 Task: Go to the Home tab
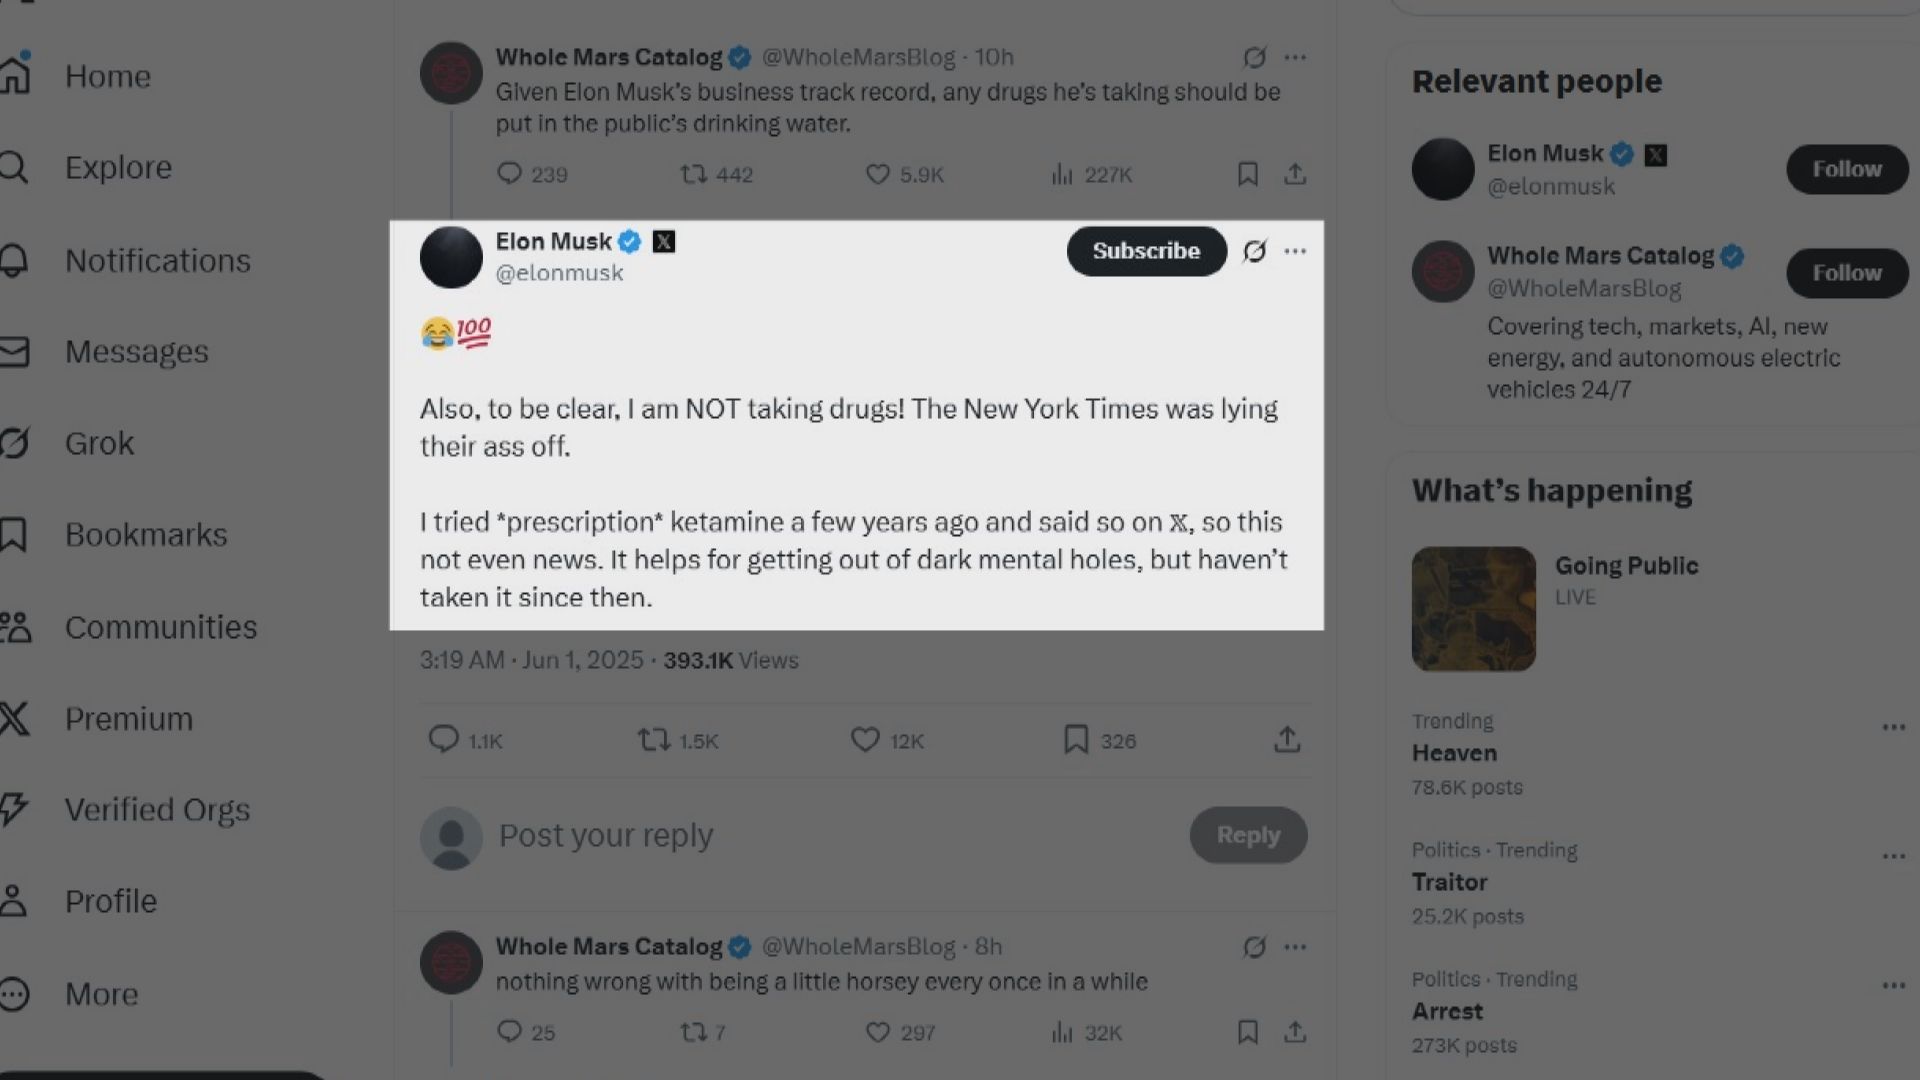click(107, 76)
